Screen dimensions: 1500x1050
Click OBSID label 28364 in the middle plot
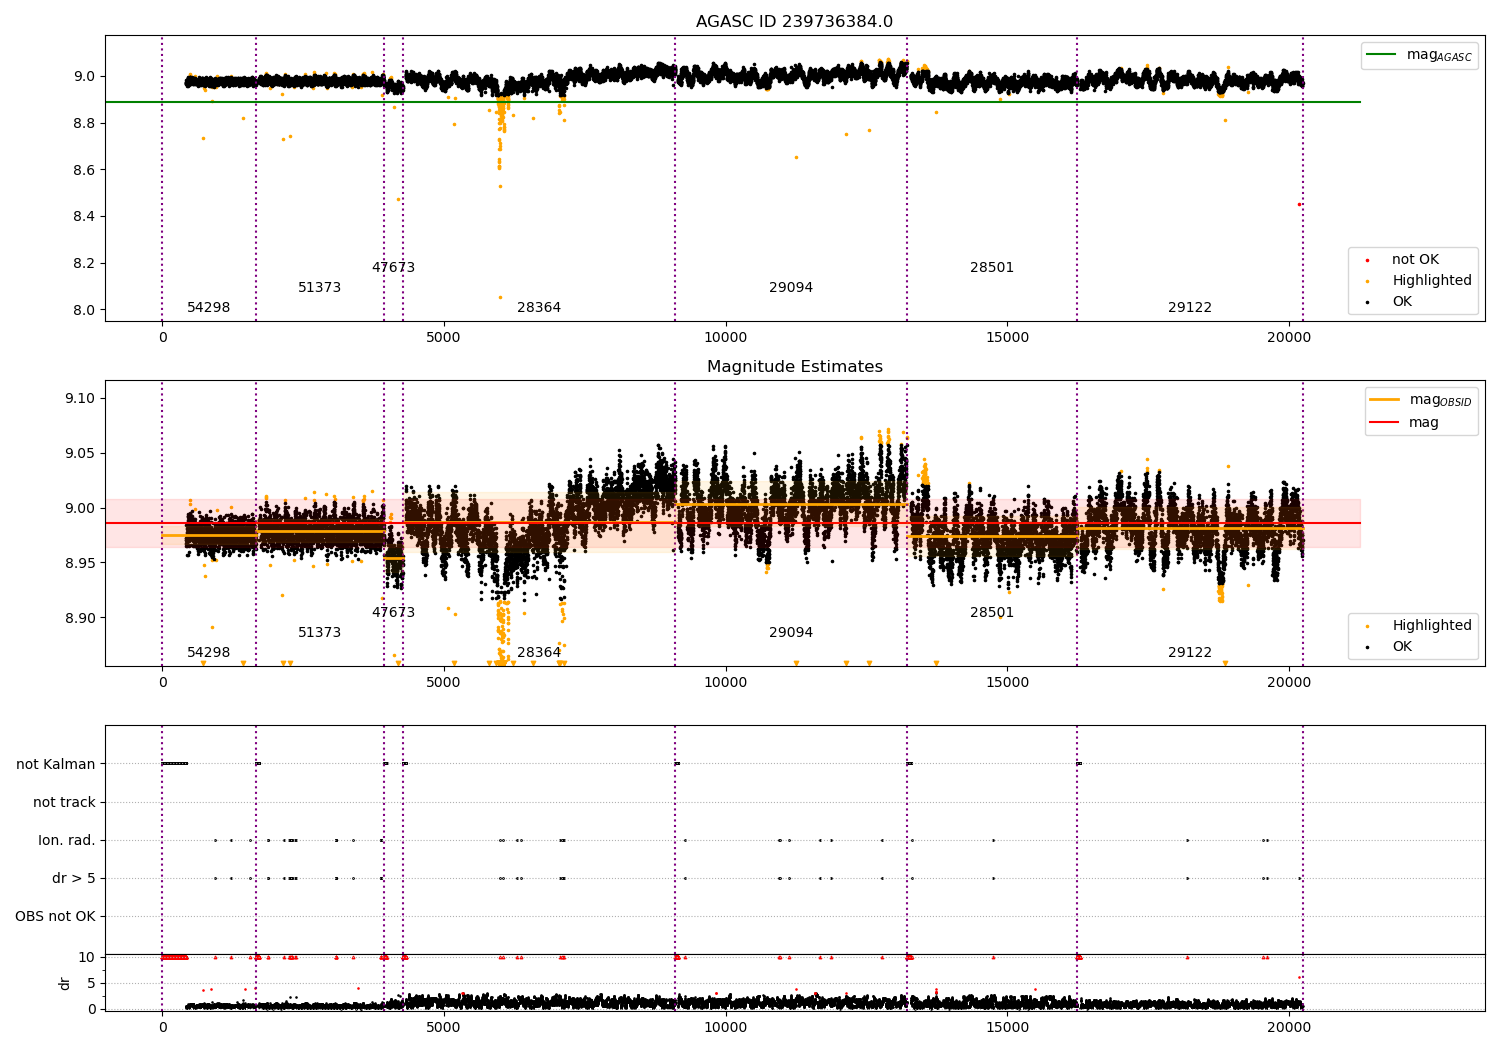click(539, 653)
